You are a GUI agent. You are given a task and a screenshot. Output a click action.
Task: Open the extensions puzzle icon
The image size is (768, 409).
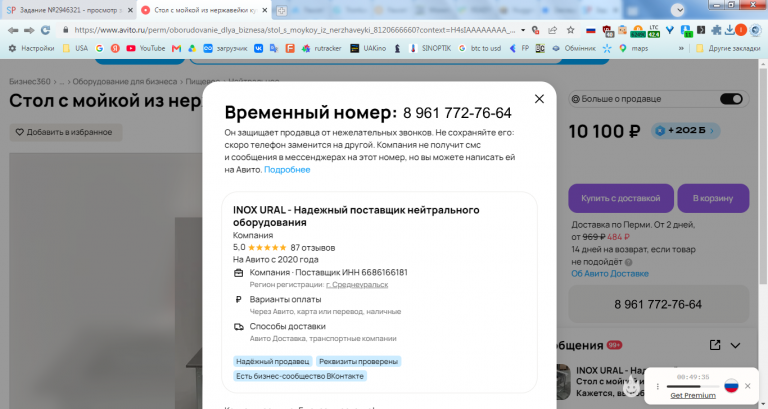716,30
